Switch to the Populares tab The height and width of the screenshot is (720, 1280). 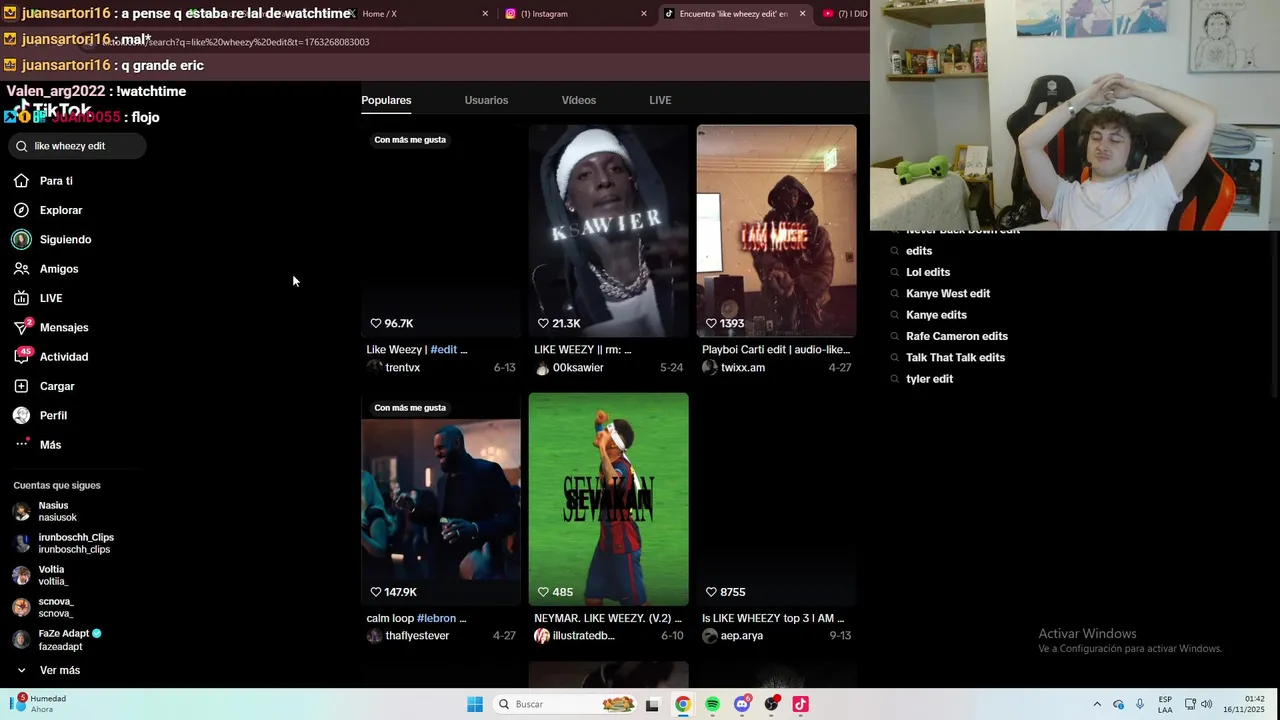(x=386, y=100)
